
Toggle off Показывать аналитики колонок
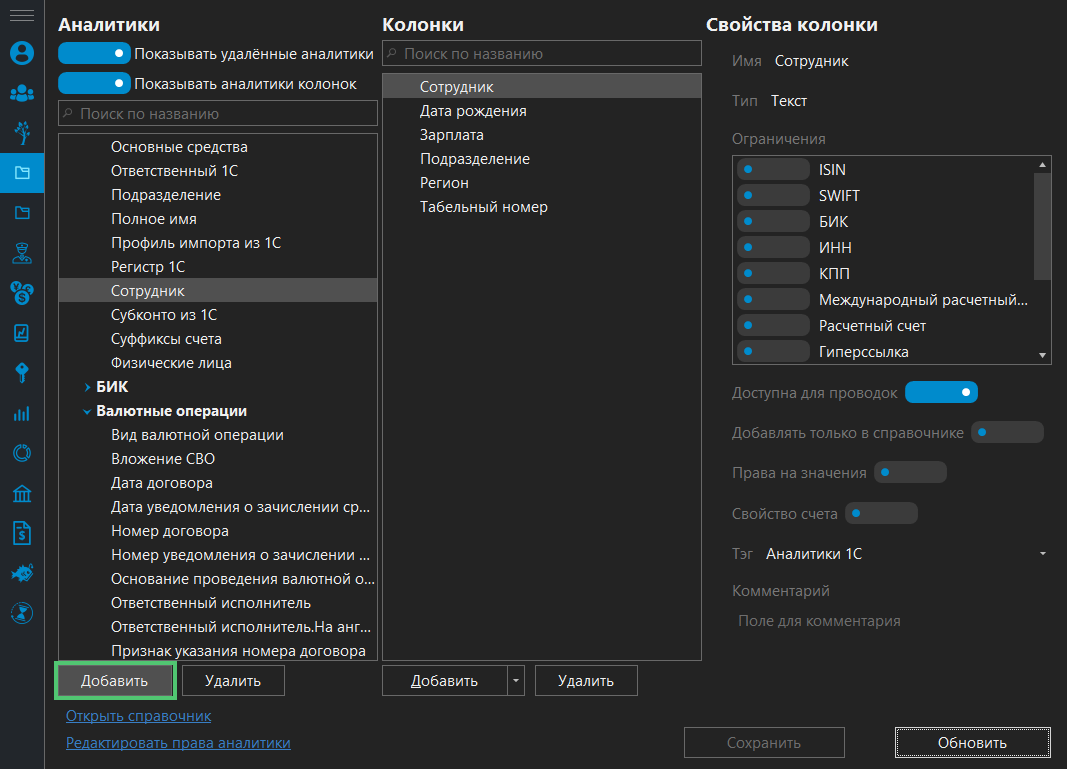coord(94,82)
